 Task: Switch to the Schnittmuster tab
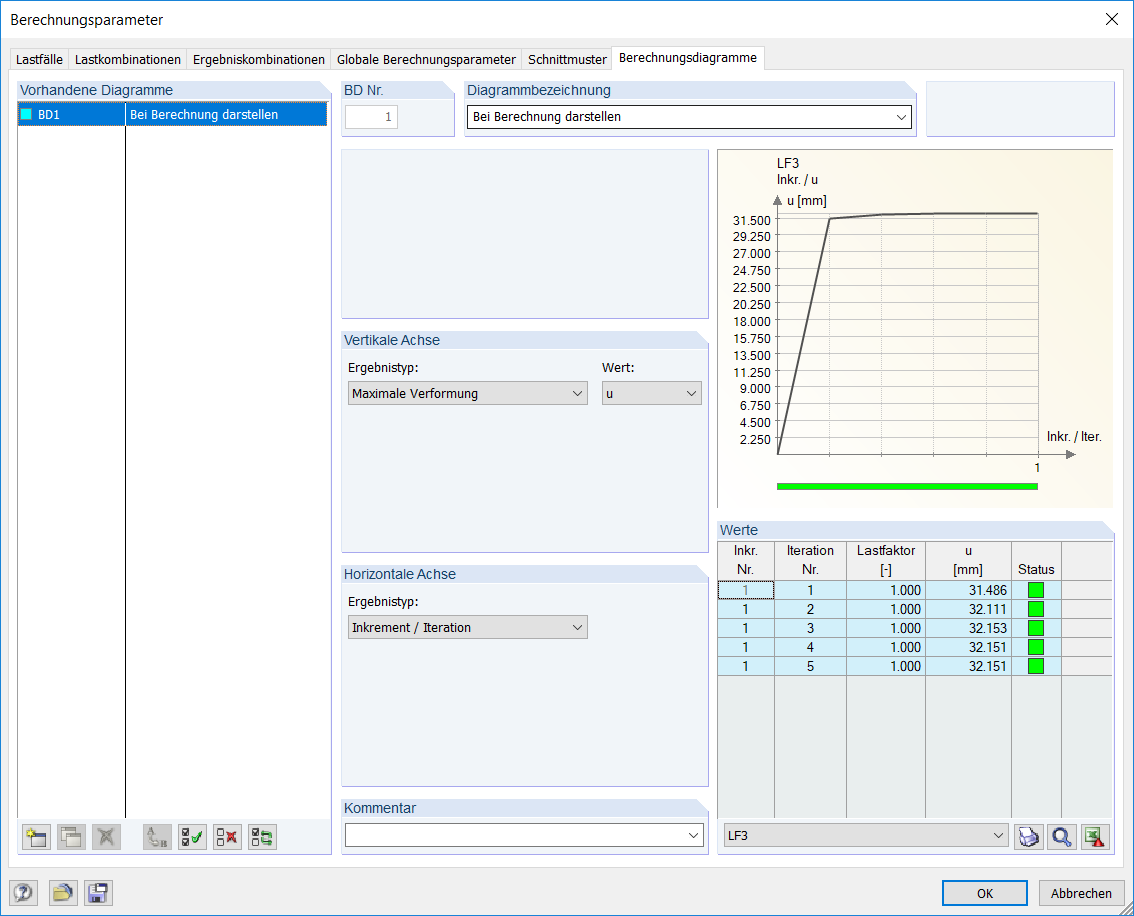pos(567,59)
